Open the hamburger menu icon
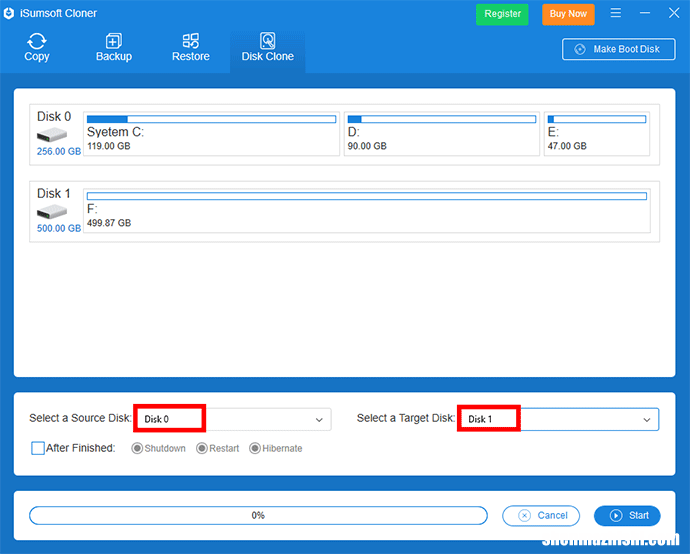Image resolution: width=690 pixels, height=554 pixels. point(616,13)
